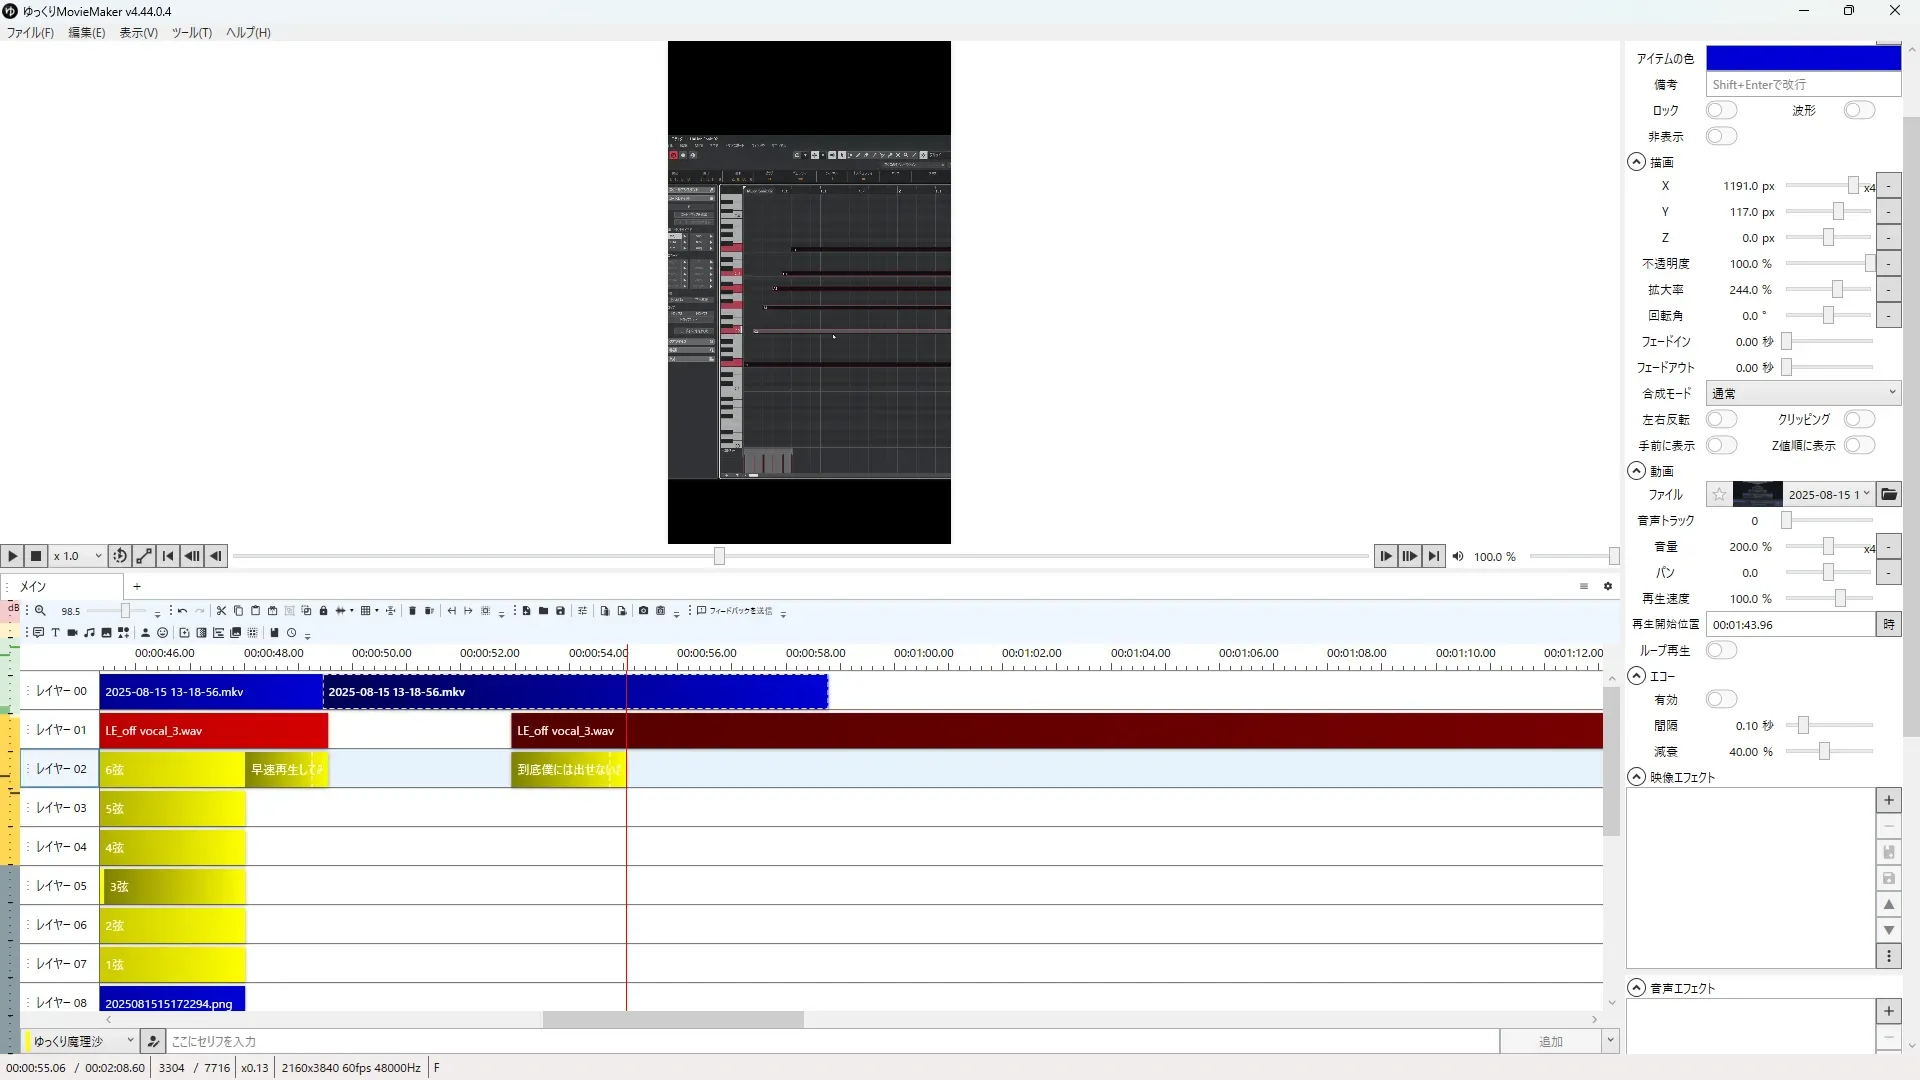Click the delete trash can icon
The image size is (1920, 1080).
[x=412, y=611]
